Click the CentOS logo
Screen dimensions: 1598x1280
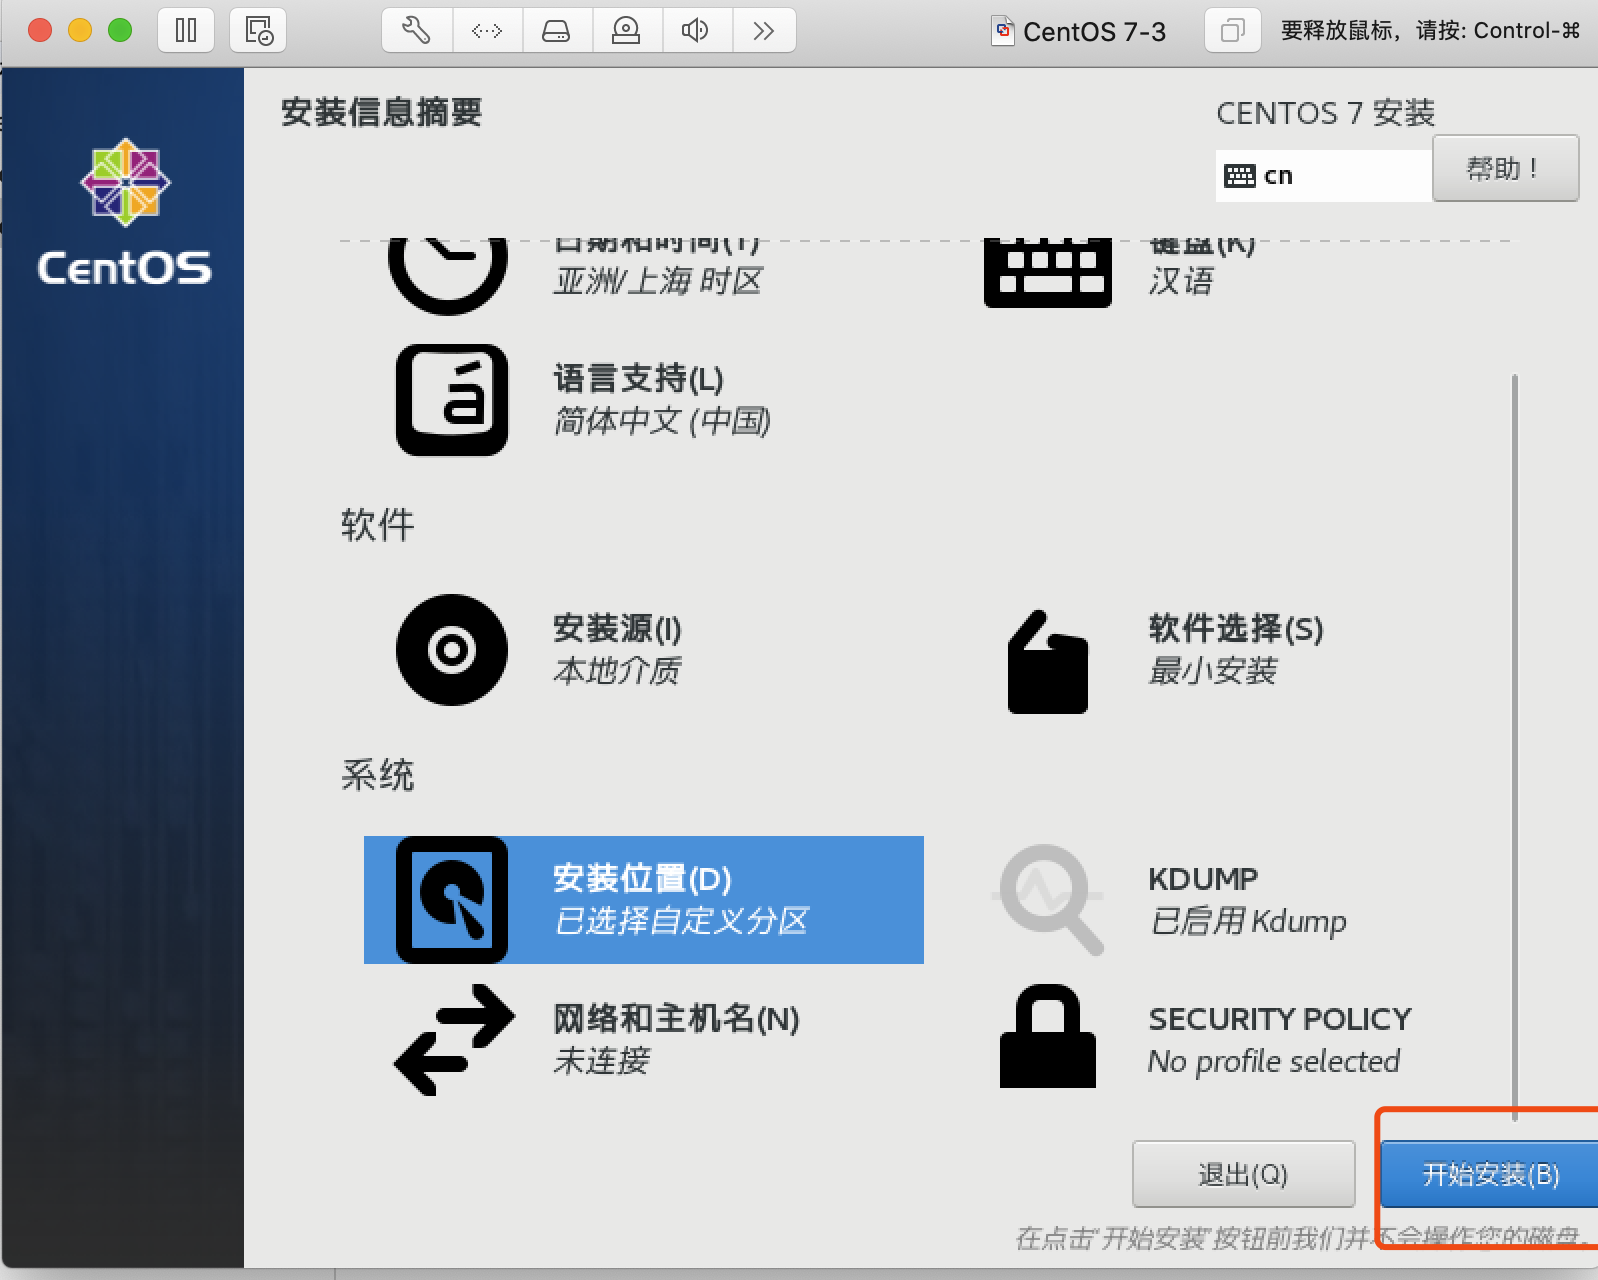click(125, 212)
